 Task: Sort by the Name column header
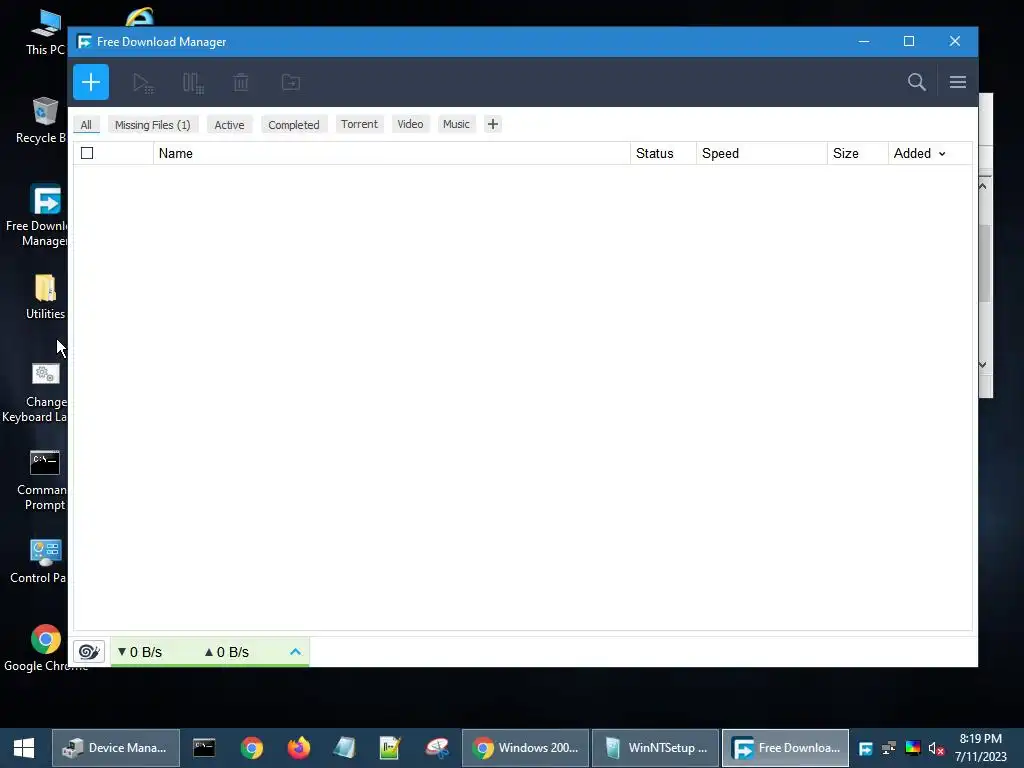[392, 153]
